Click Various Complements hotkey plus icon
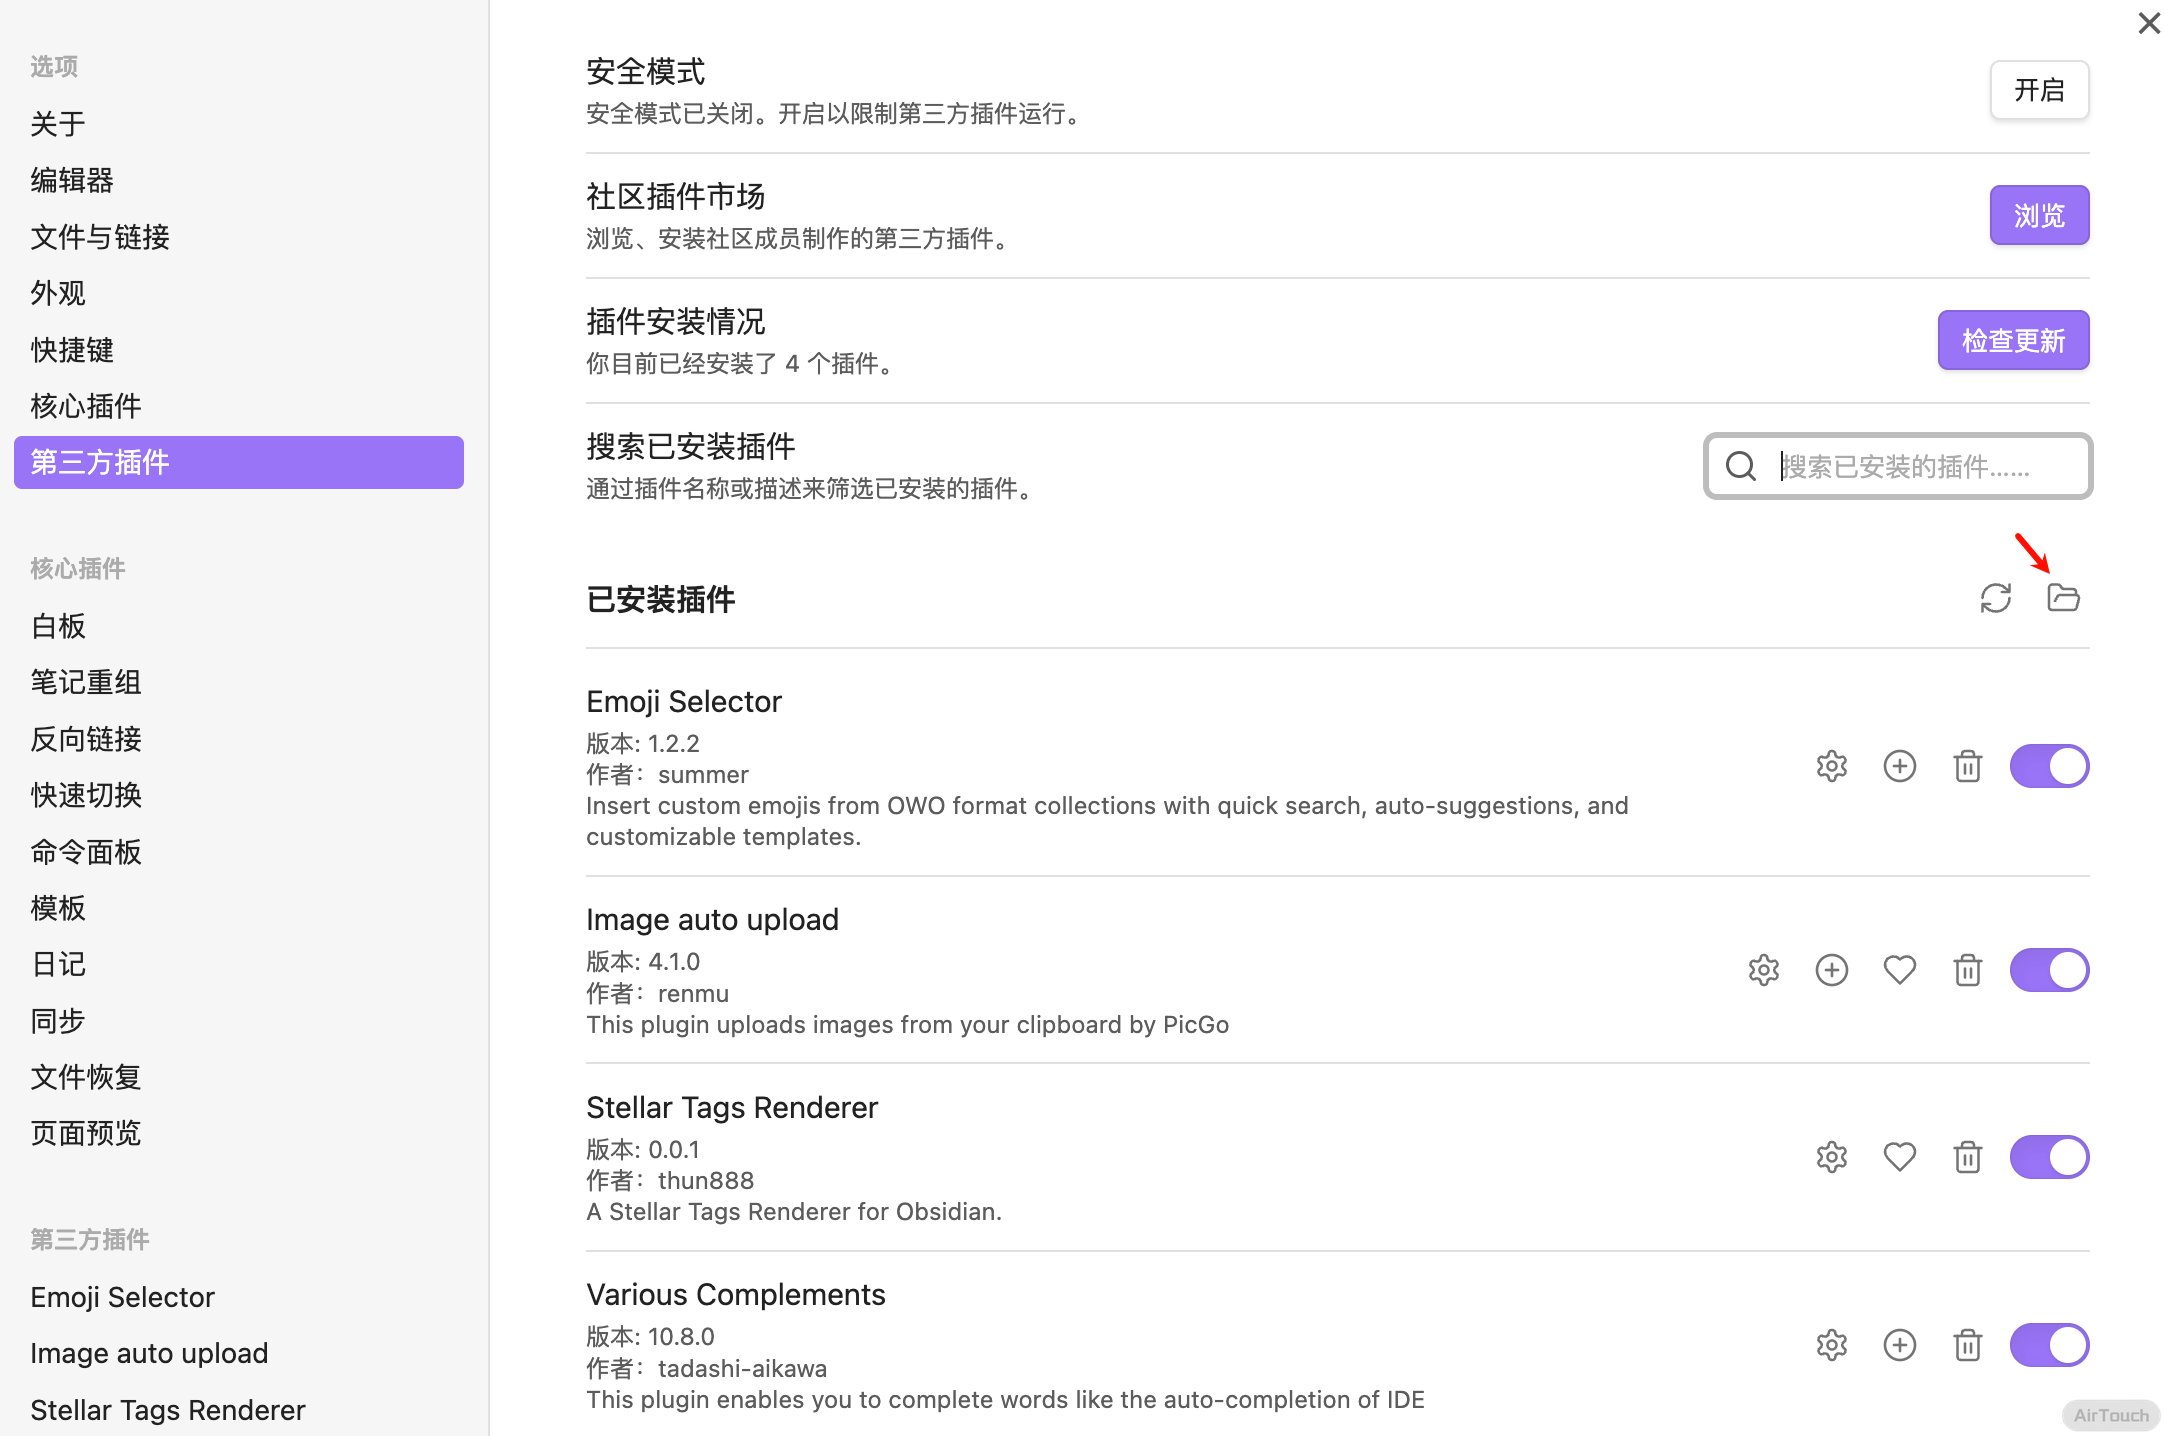 1899,1345
